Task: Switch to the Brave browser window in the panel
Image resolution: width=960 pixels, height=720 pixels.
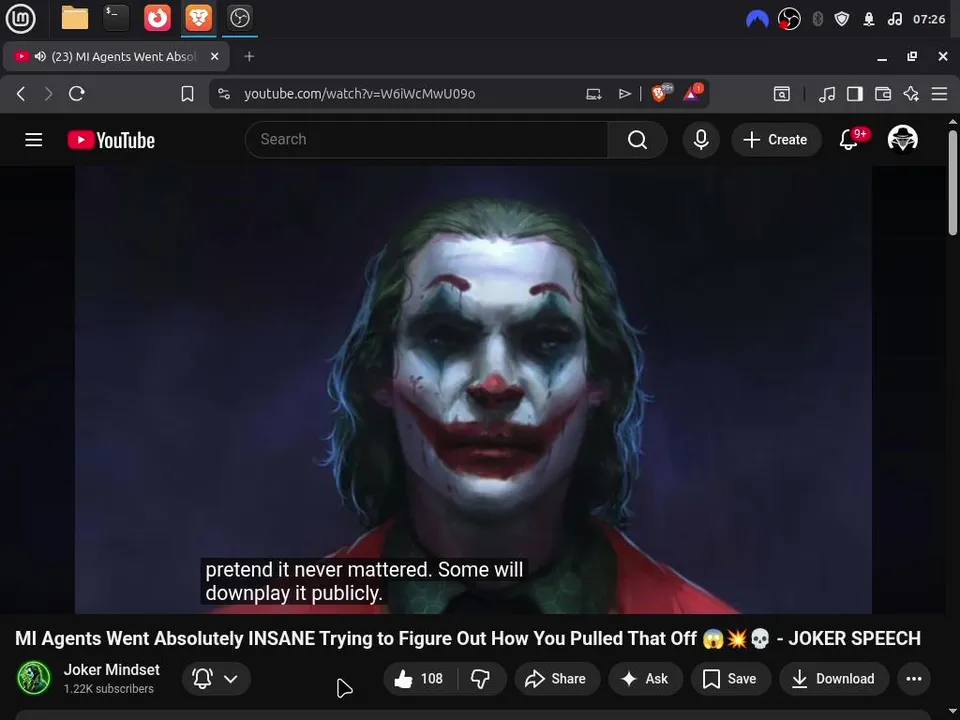Action: tap(198, 18)
